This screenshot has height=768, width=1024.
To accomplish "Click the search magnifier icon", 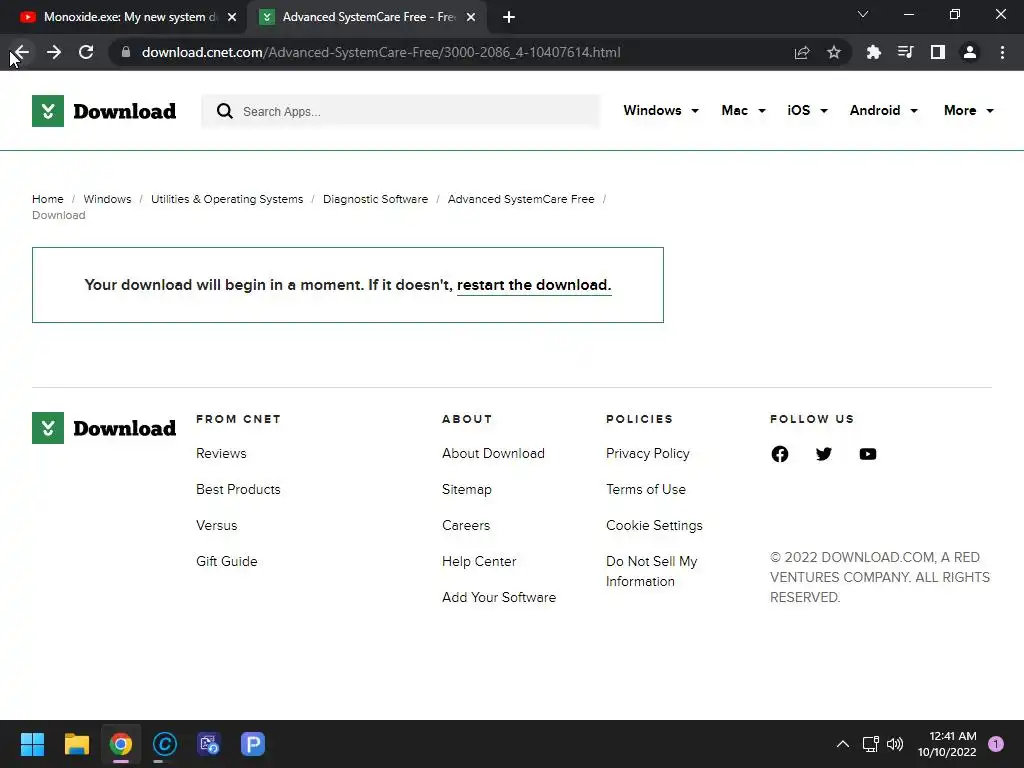I will [225, 111].
